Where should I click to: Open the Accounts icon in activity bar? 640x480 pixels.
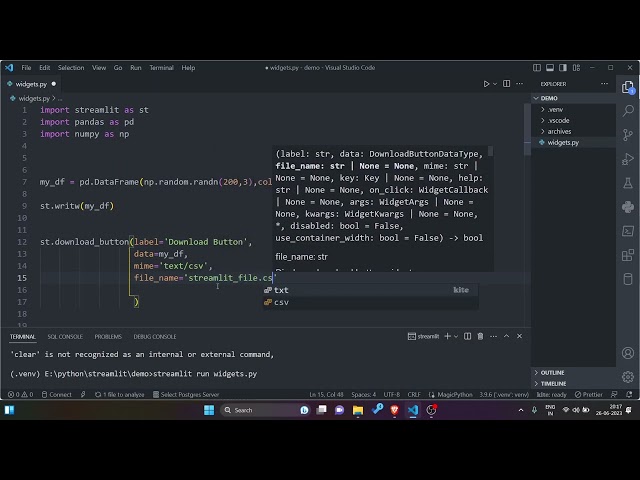(x=628, y=353)
